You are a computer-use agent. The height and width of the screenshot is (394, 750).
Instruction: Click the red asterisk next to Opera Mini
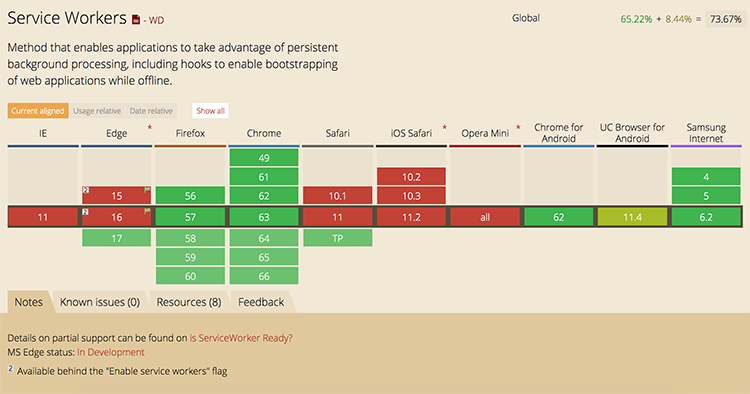(518, 127)
